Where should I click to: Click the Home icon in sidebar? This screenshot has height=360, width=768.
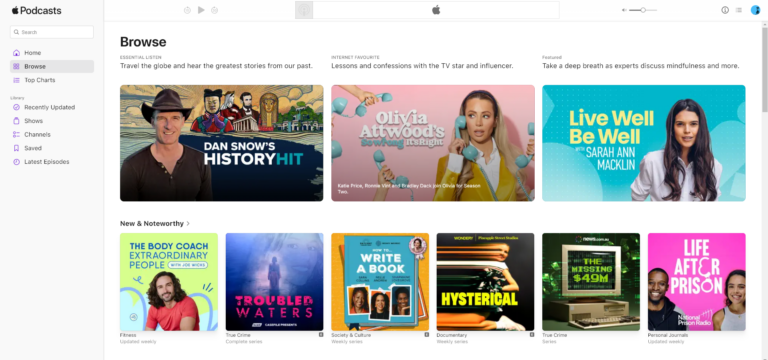16,53
